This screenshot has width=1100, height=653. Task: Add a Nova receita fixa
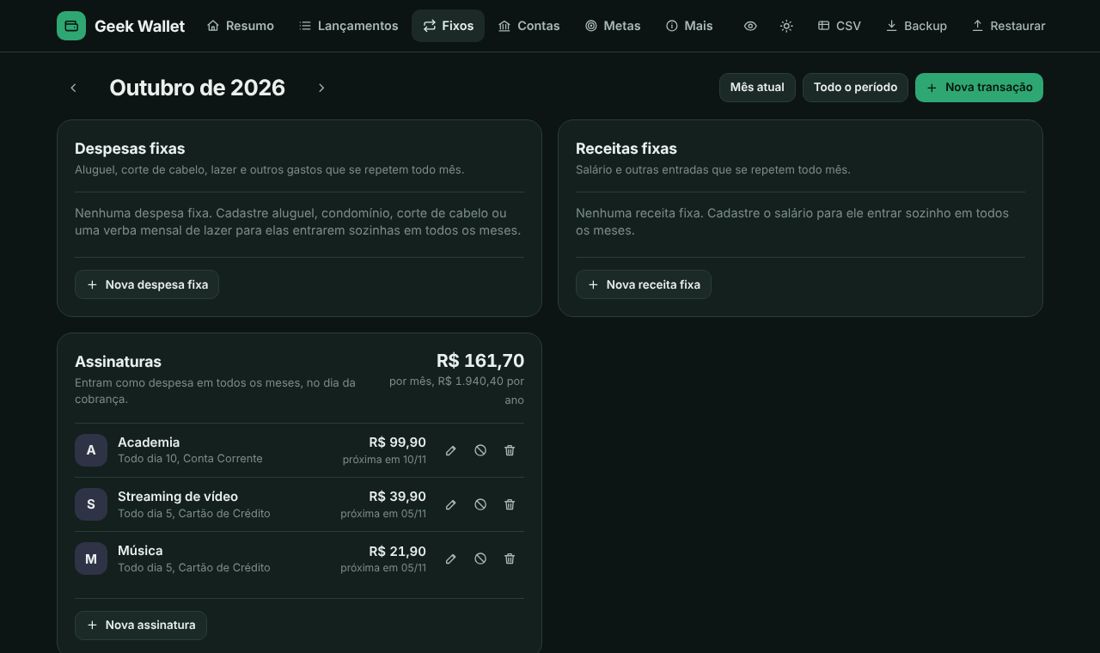(x=643, y=285)
